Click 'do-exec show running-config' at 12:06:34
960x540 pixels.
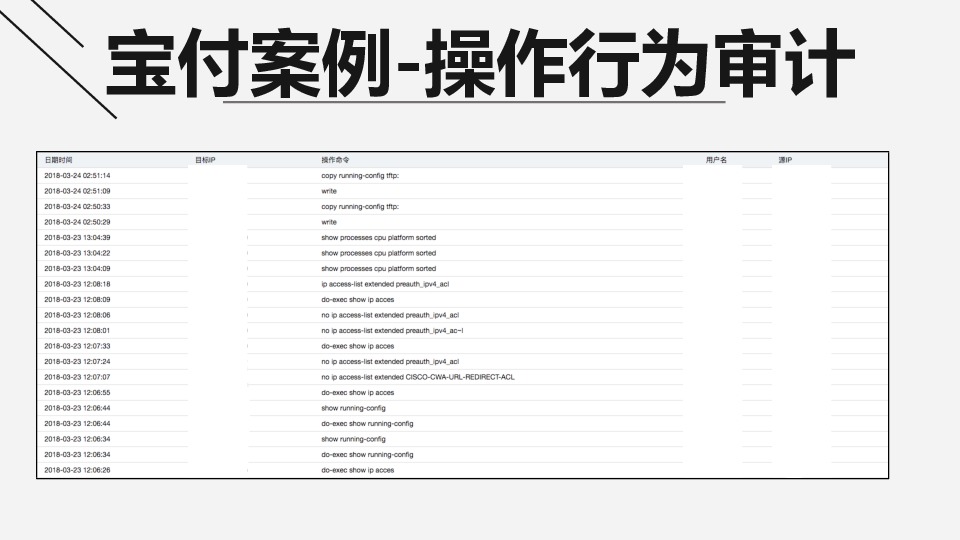coord(367,455)
